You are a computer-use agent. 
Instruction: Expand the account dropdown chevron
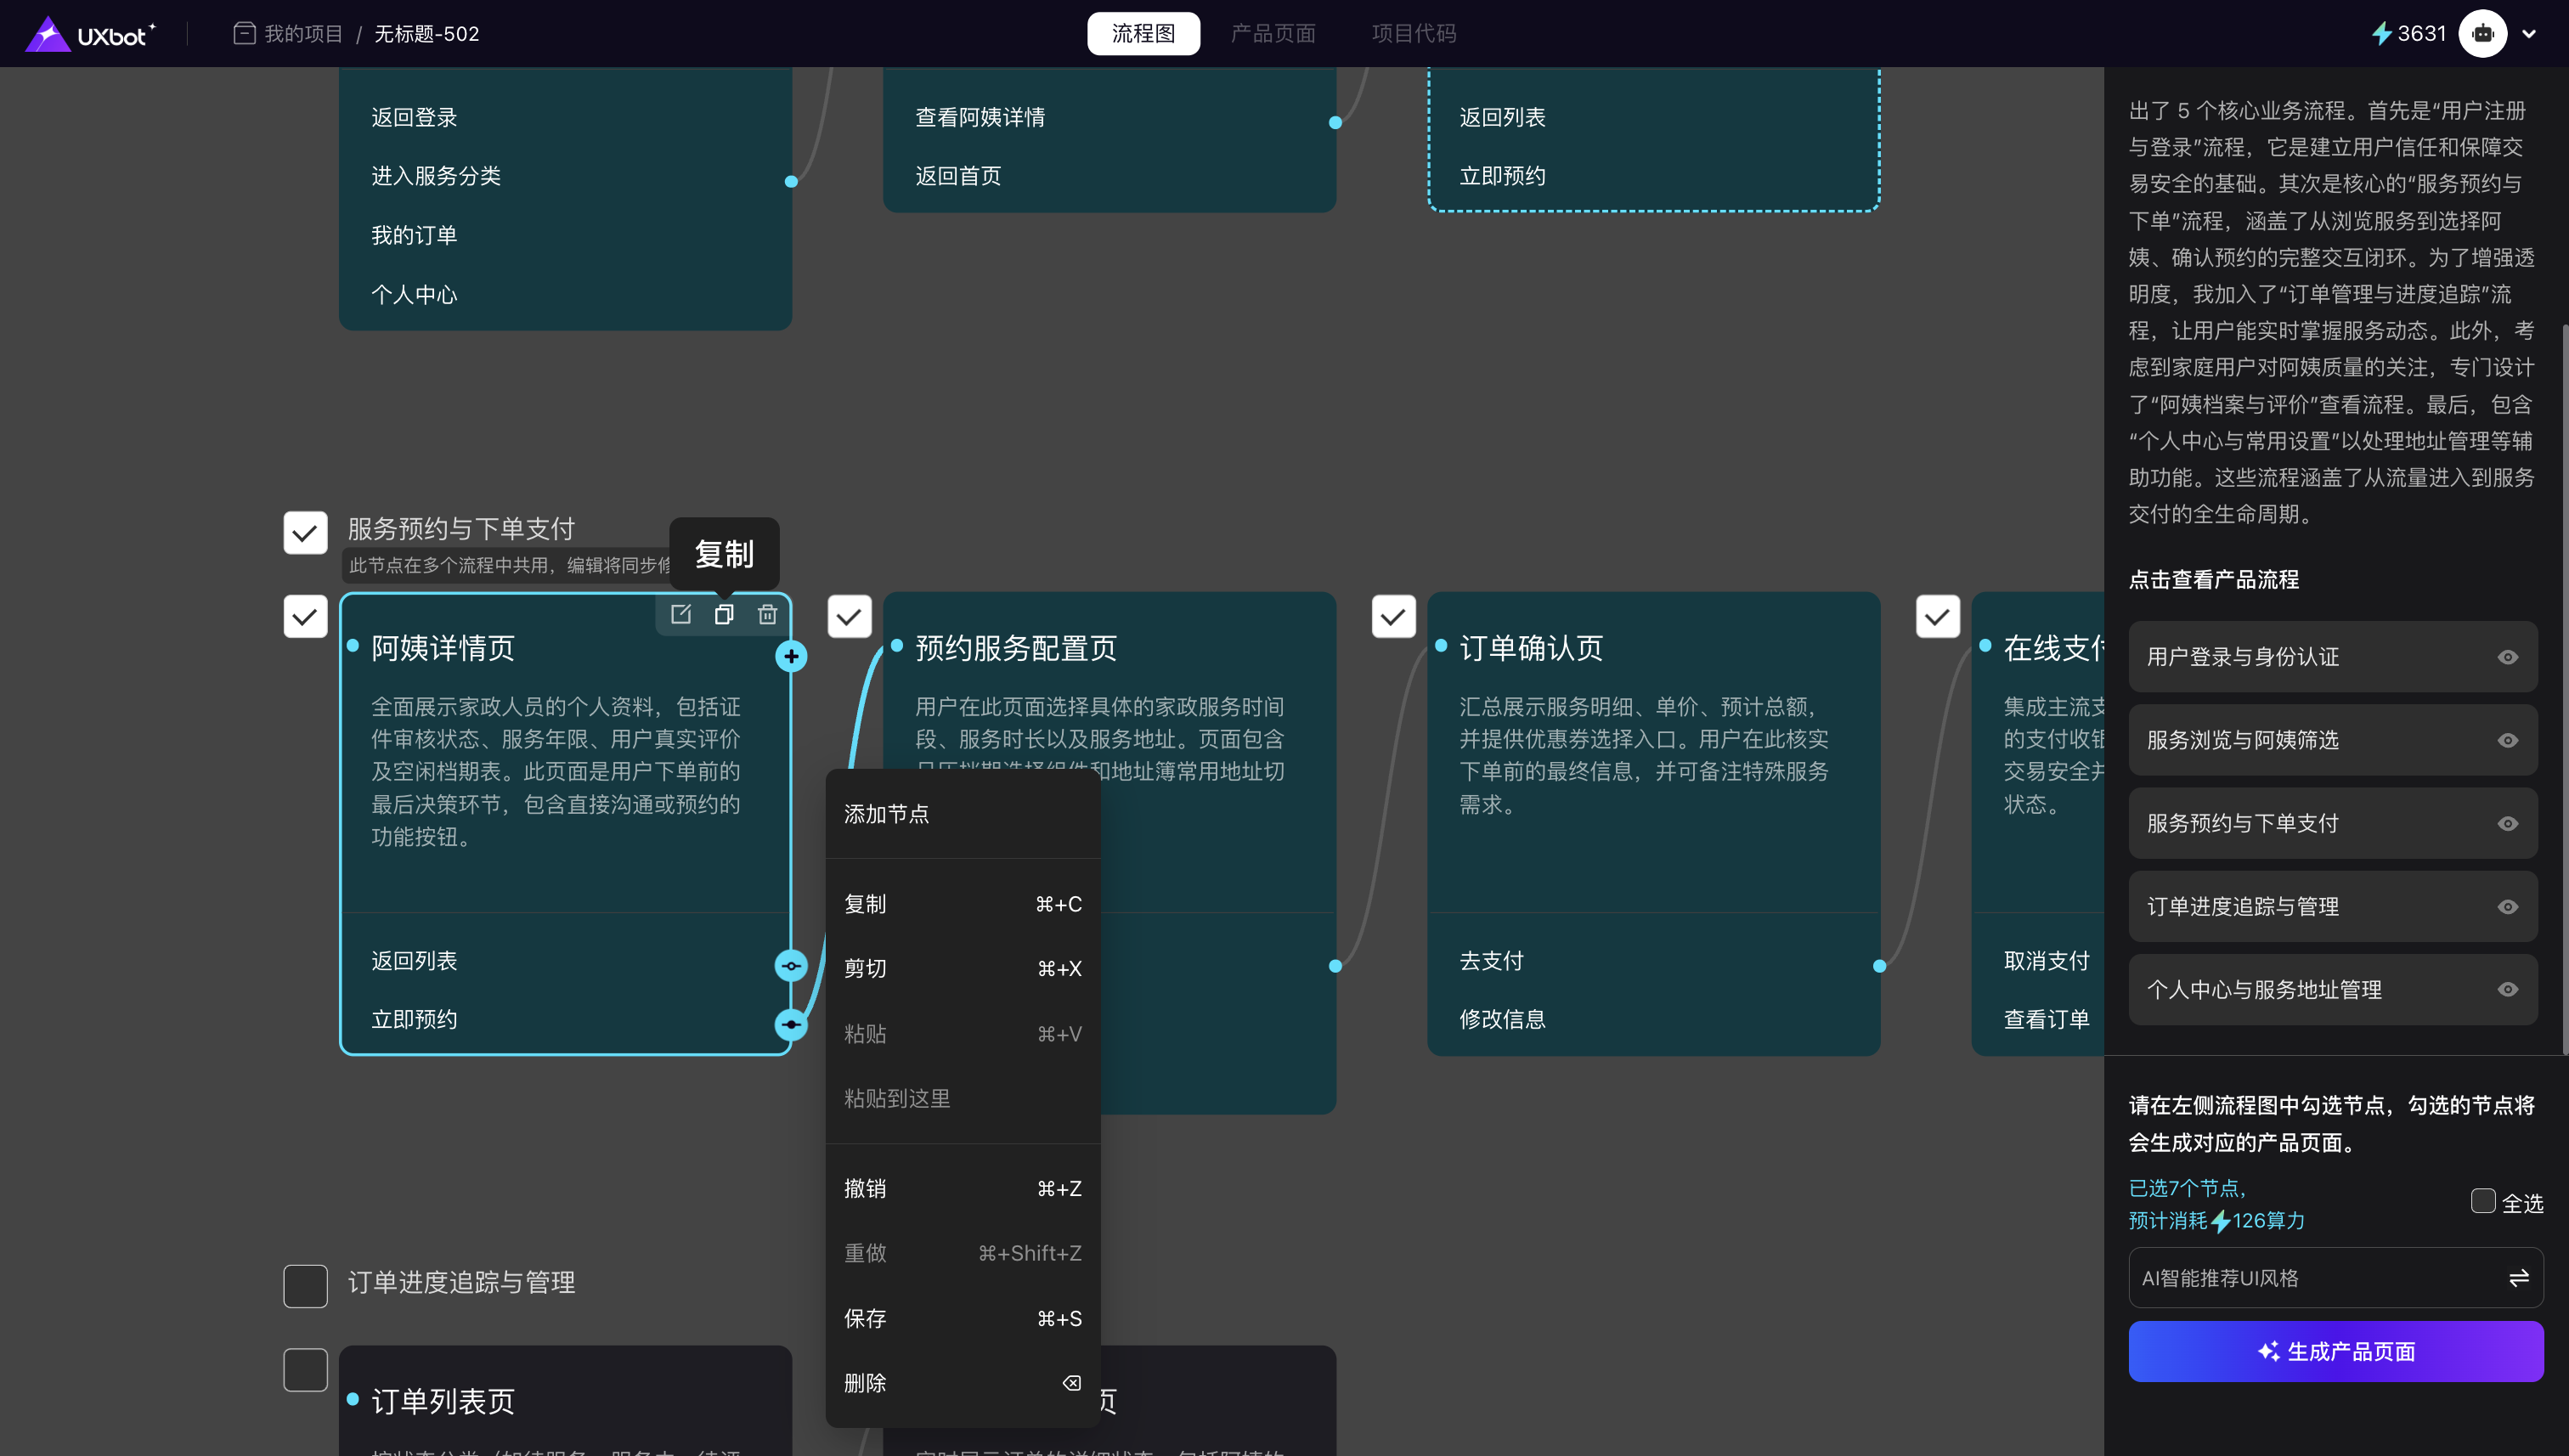(x=2529, y=34)
